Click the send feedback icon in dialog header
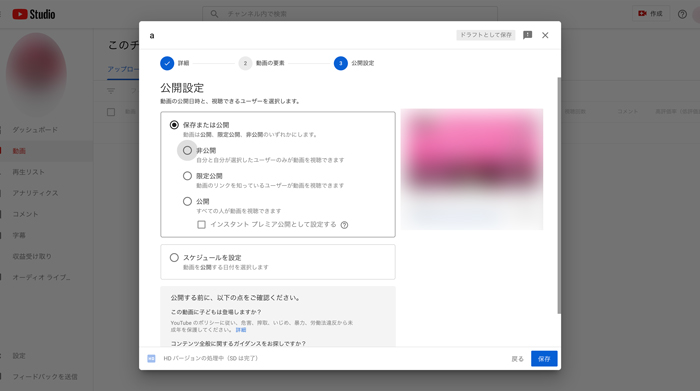The image size is (700, 391). (x=527, y=35)
